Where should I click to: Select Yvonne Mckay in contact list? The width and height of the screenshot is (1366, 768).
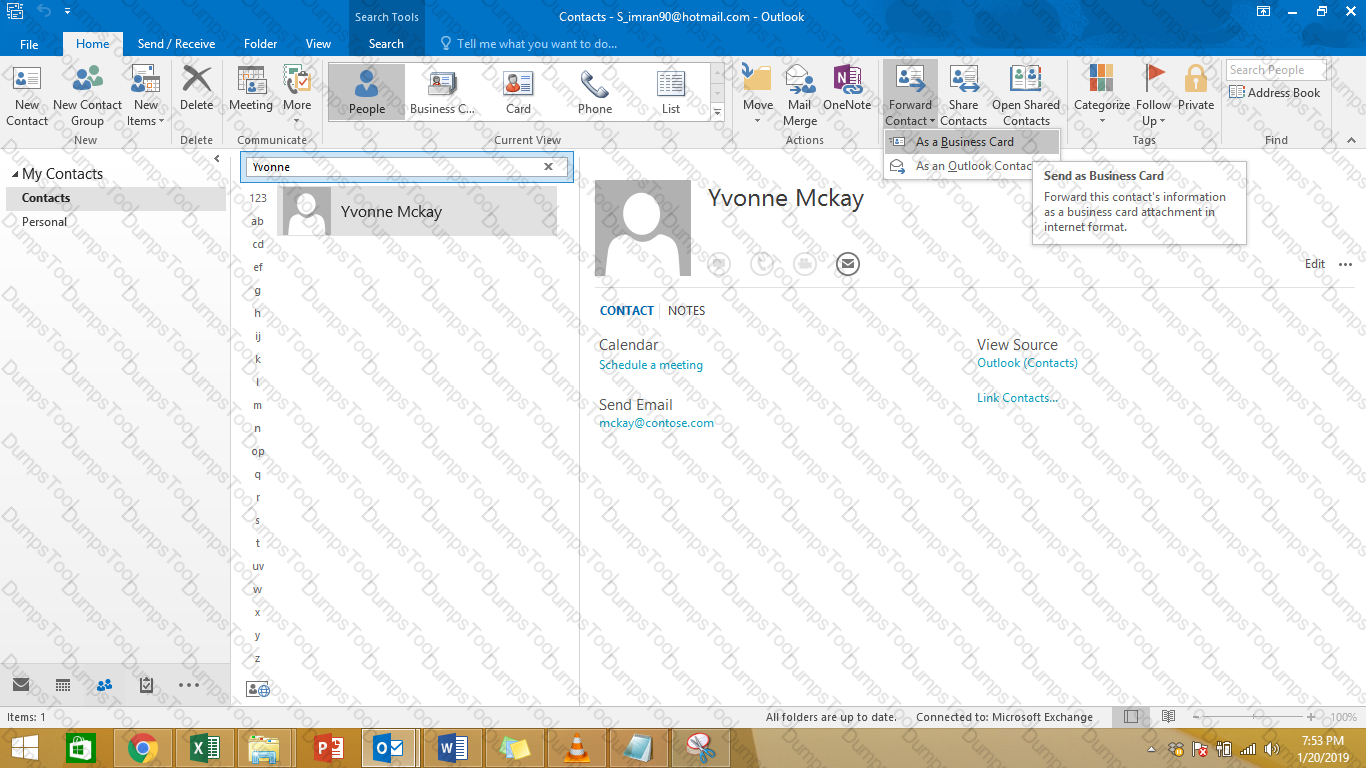pos(417,212)
